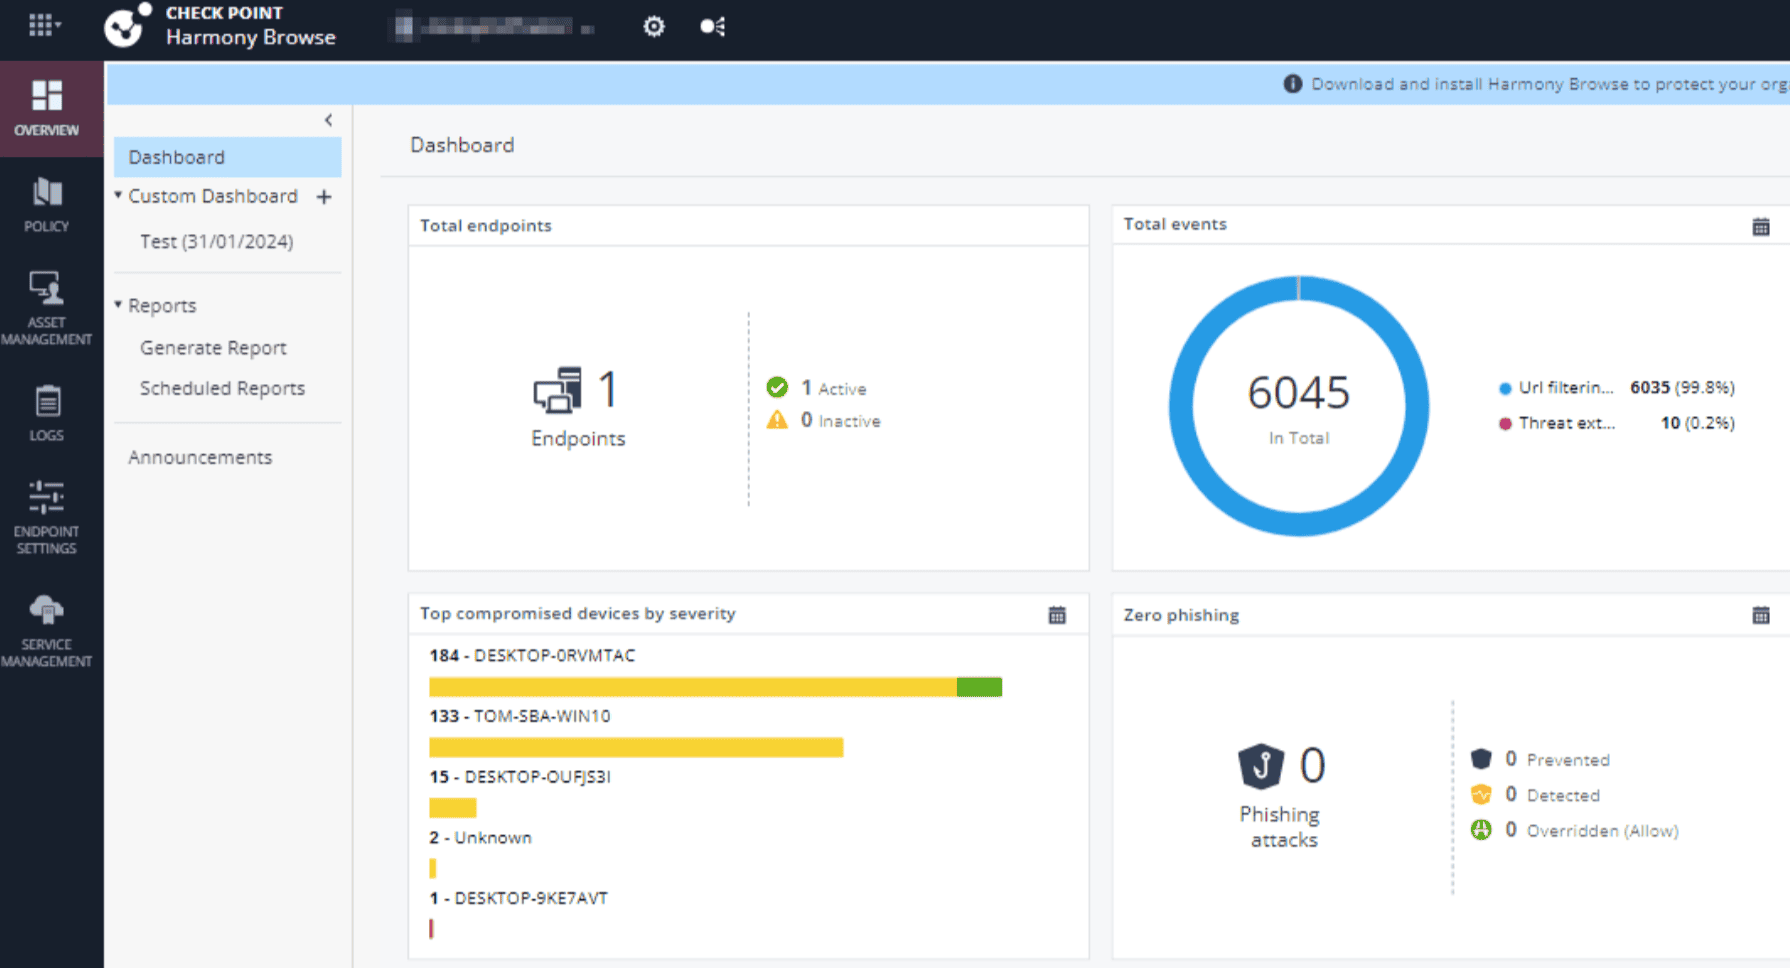This screenshot has height=968, width=1790.
Task: Open calendar on Top compromised devices widget
Action: pos(1057,615)
